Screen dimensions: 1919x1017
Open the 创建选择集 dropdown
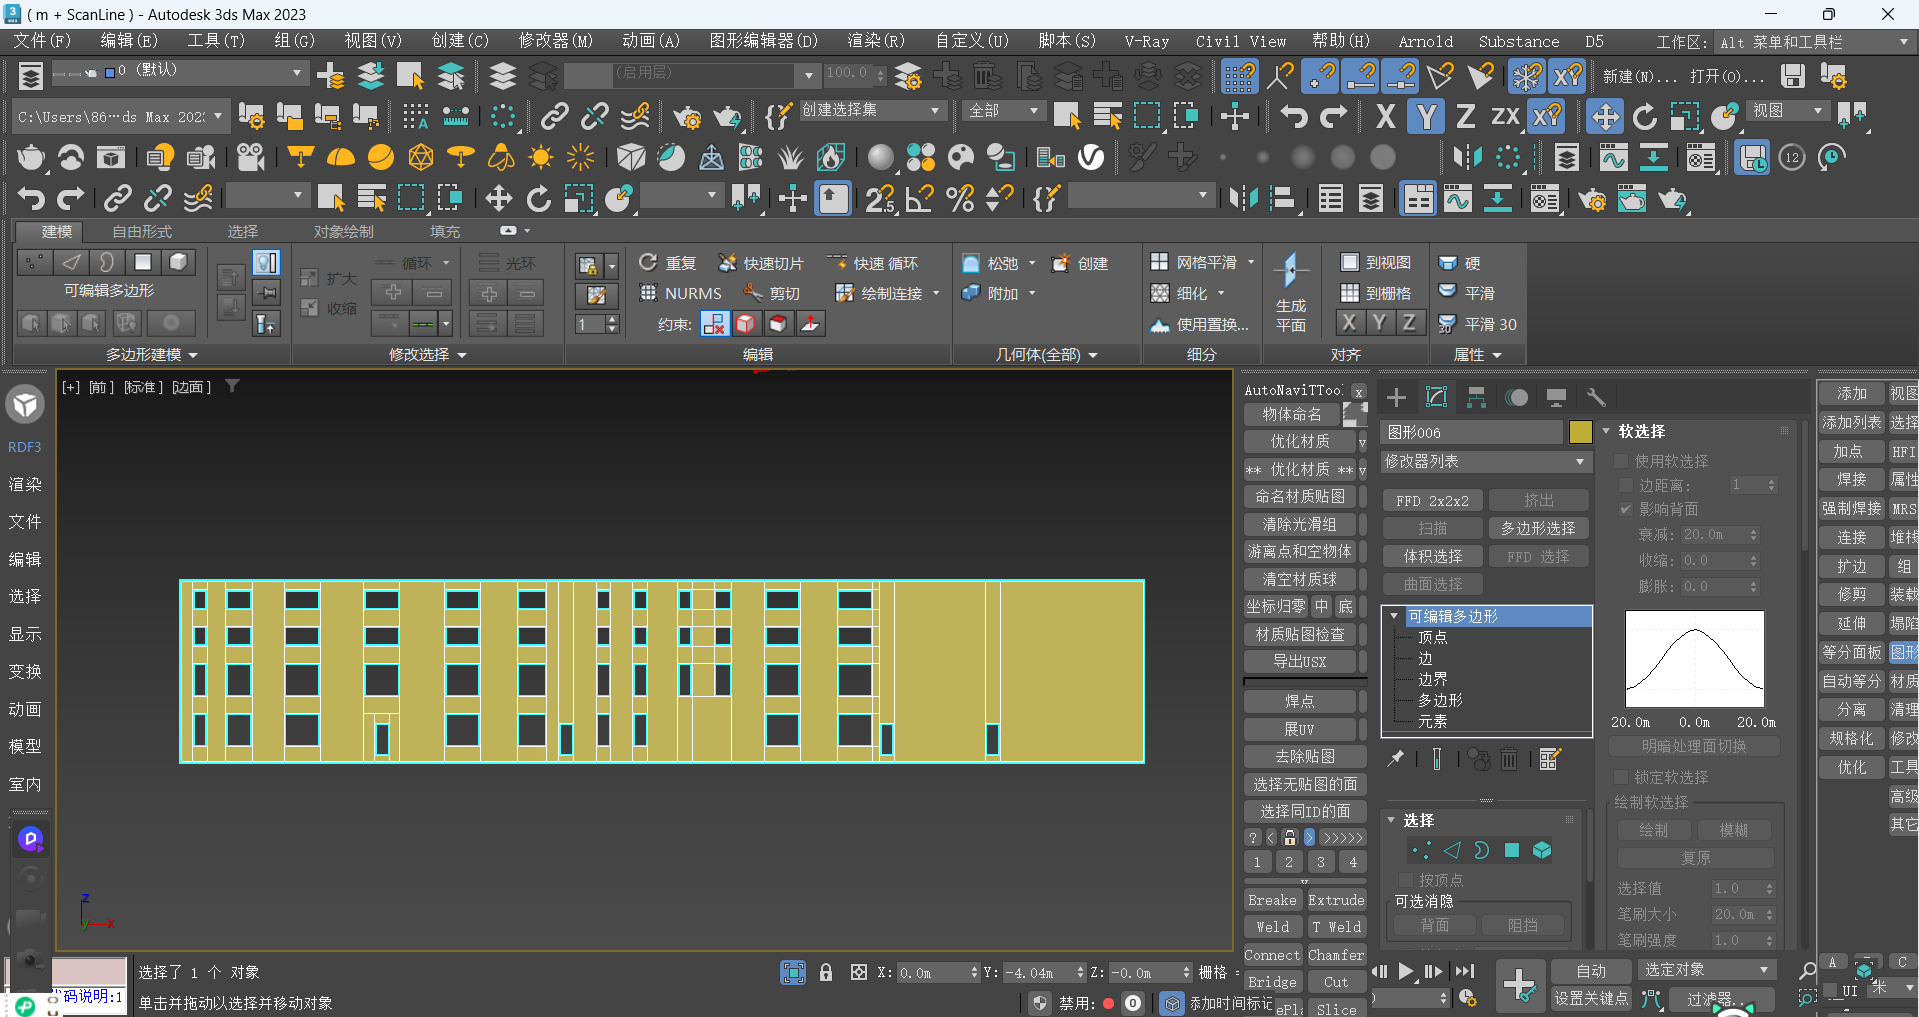[x=871, y=110]
